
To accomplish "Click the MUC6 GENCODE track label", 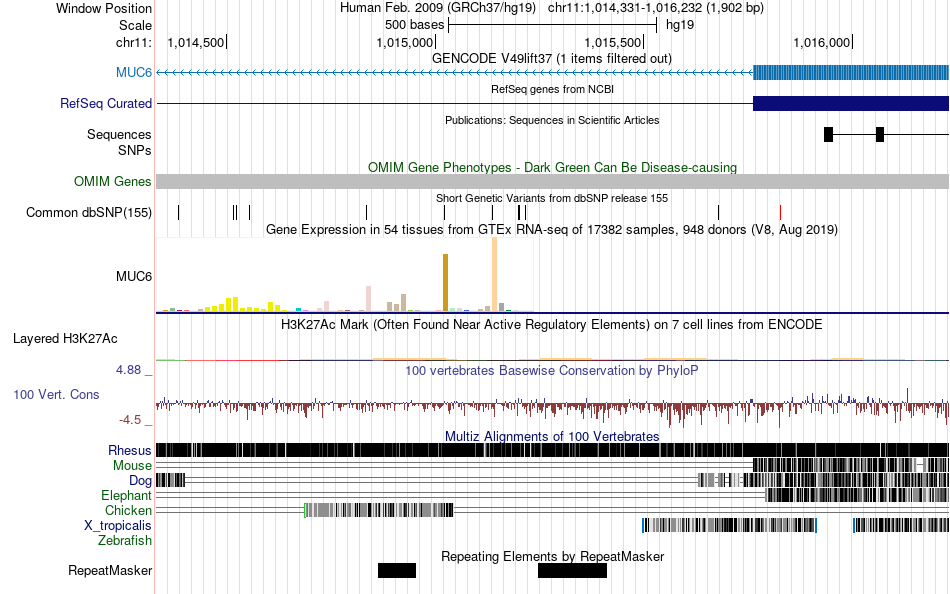I will [134, 72].
